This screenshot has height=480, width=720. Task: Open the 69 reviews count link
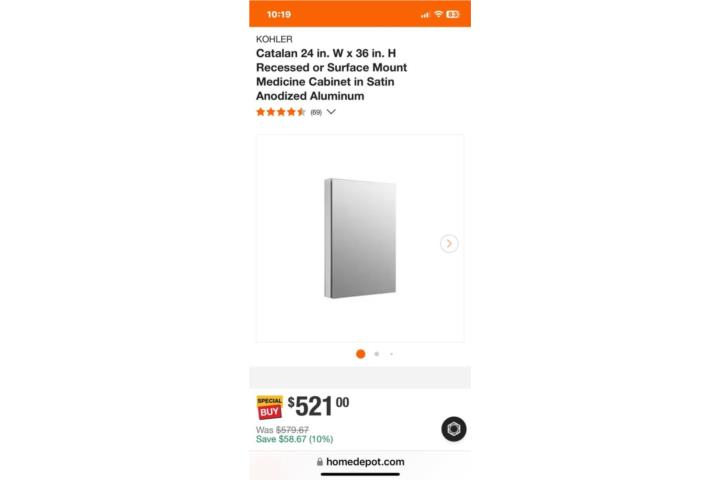click(x=316, y=112)
